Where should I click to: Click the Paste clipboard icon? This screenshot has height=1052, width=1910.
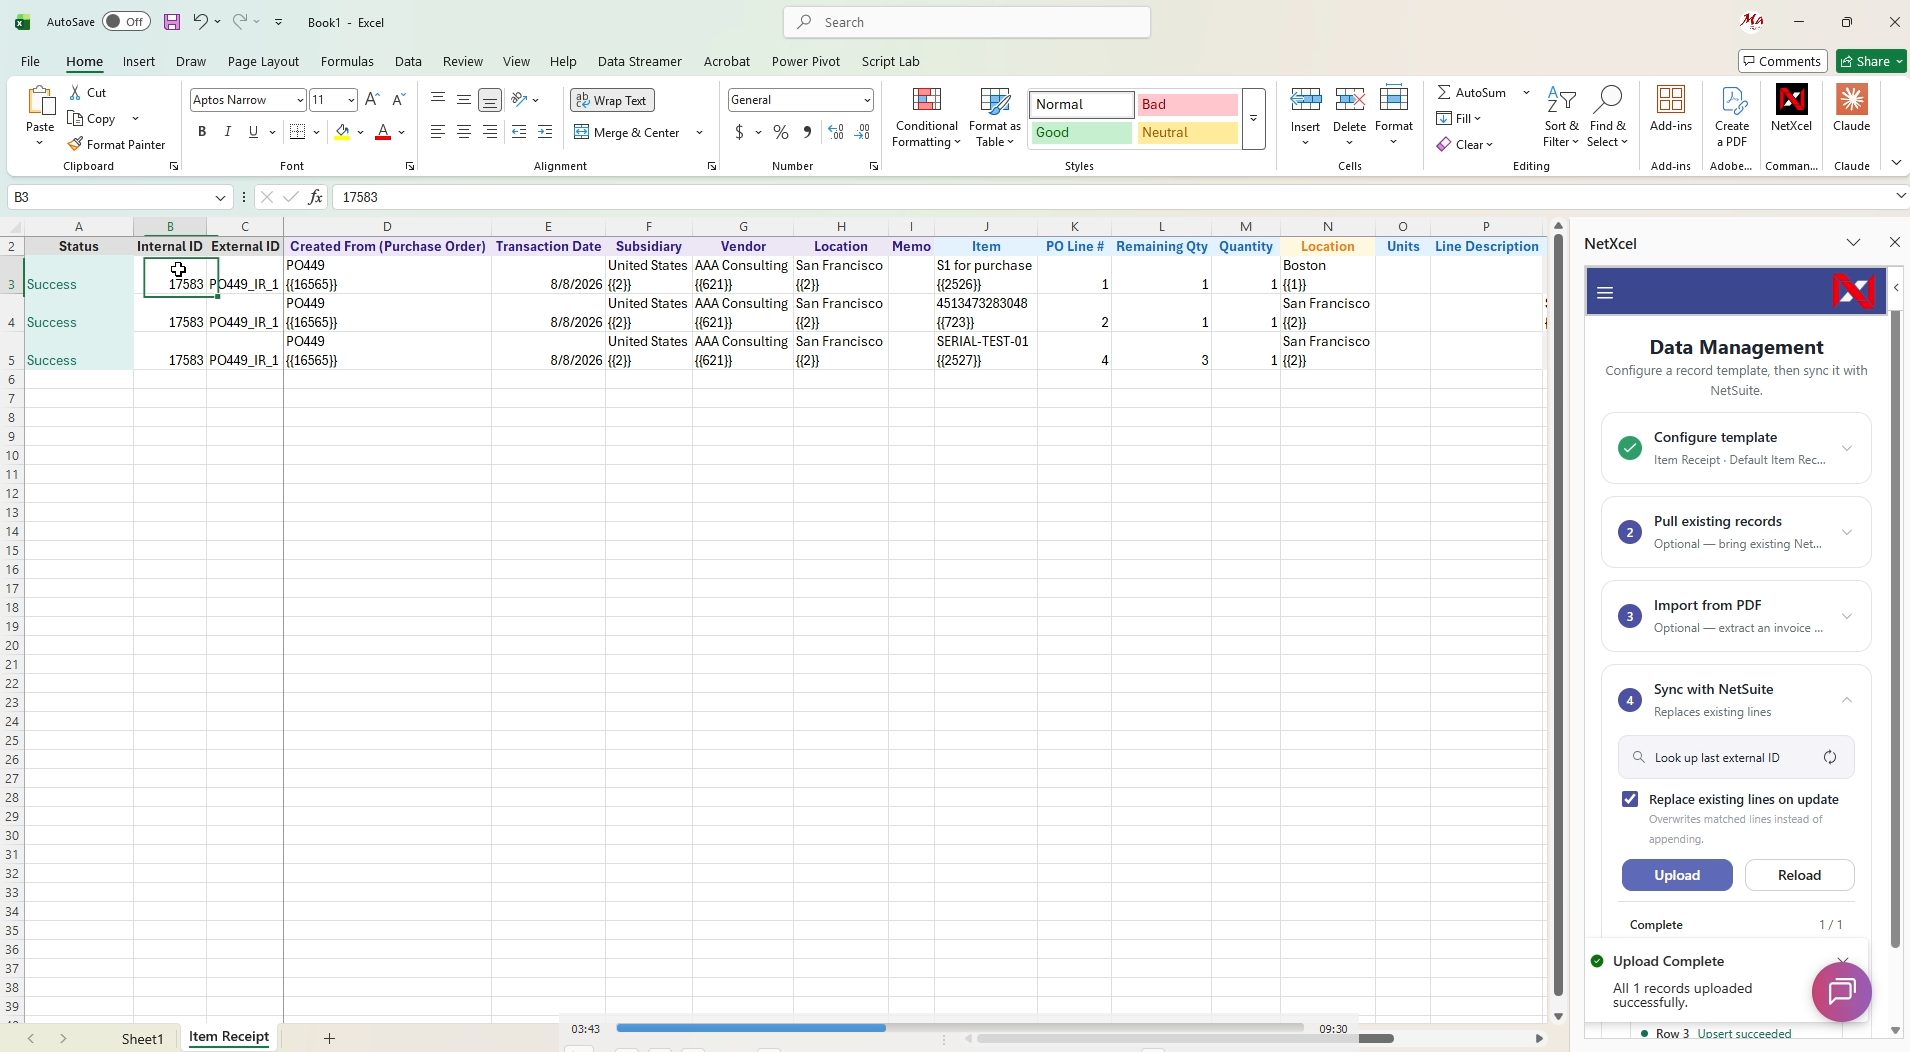pos(40,101)
